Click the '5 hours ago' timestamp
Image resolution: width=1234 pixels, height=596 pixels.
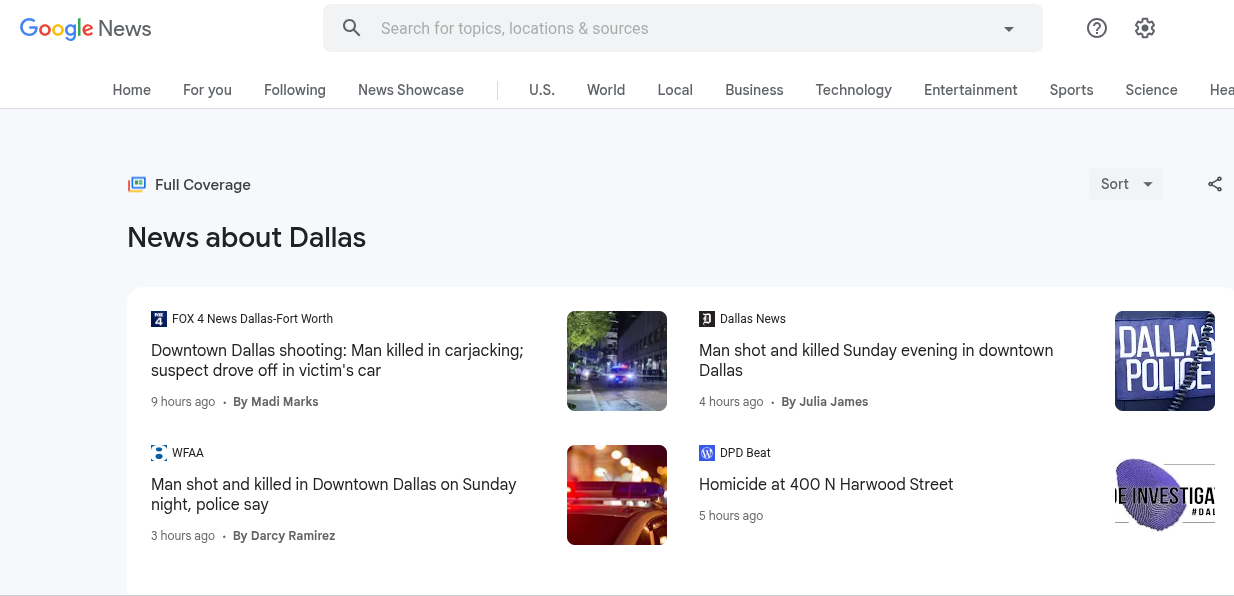731,516
